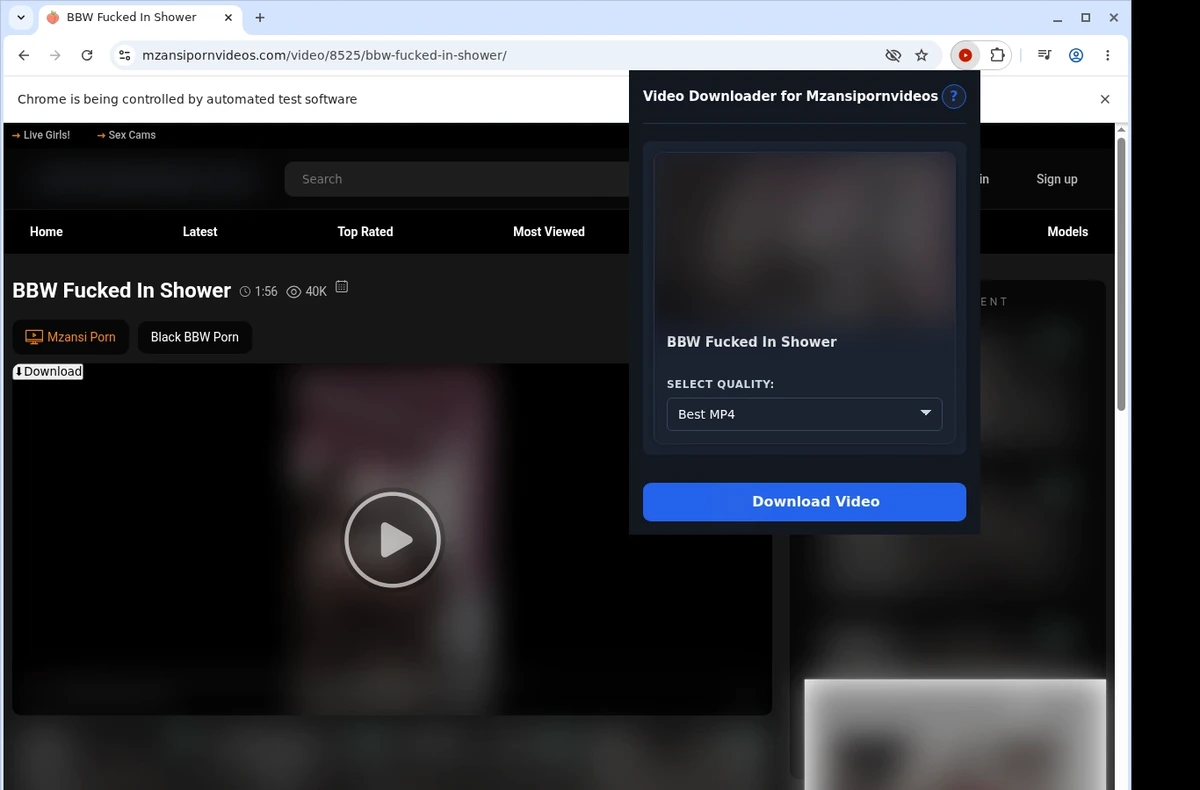Maximize the Chrome window

[x=1086, y=17]
